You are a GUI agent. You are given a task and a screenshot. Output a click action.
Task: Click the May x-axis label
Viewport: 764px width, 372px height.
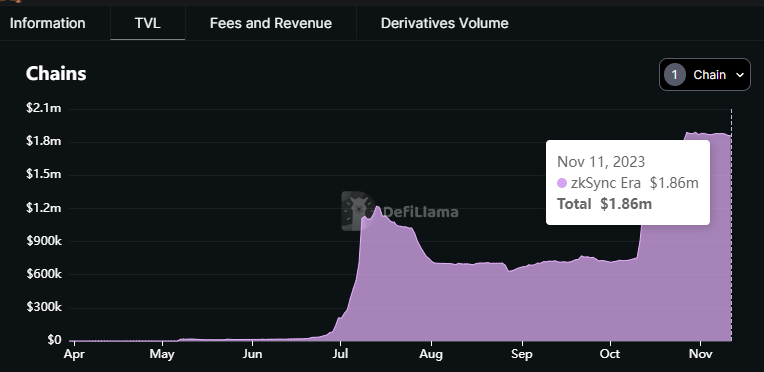point(162,354)
